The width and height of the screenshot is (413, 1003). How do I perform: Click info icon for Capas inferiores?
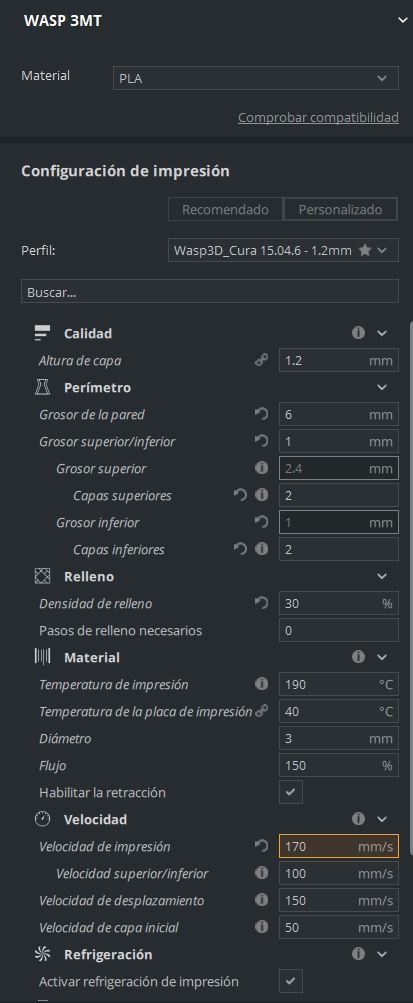261,549
